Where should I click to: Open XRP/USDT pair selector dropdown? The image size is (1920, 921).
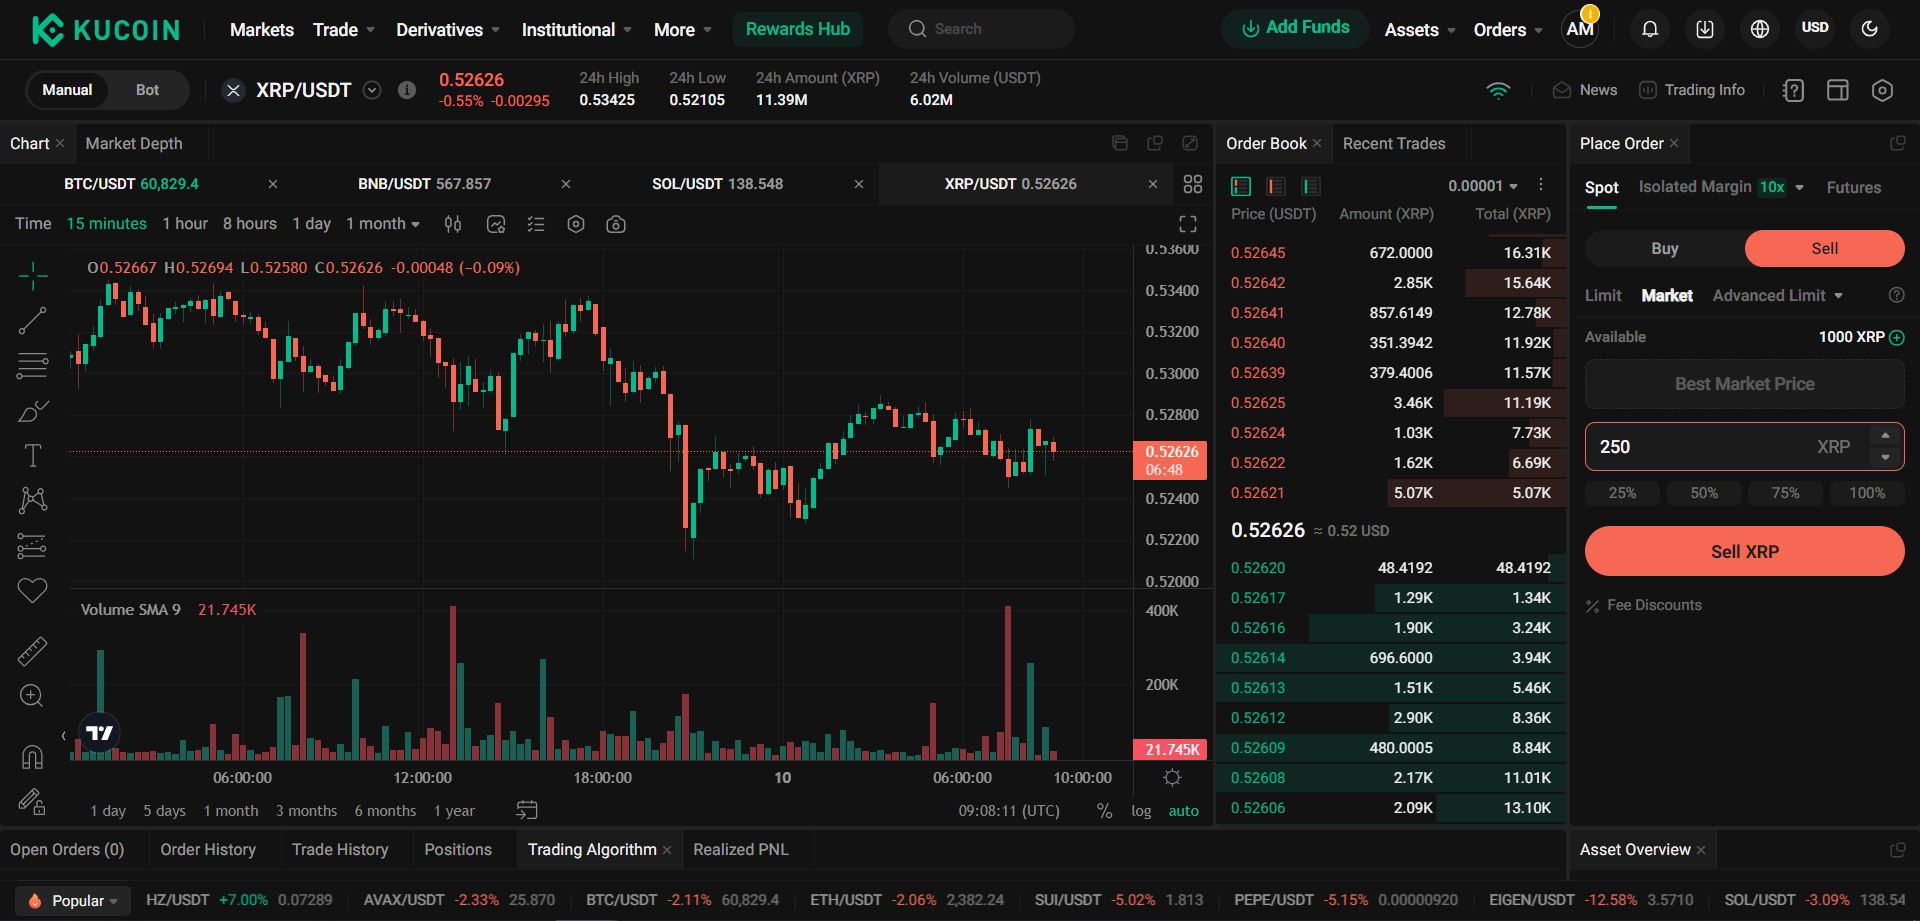tap(372, 90)
